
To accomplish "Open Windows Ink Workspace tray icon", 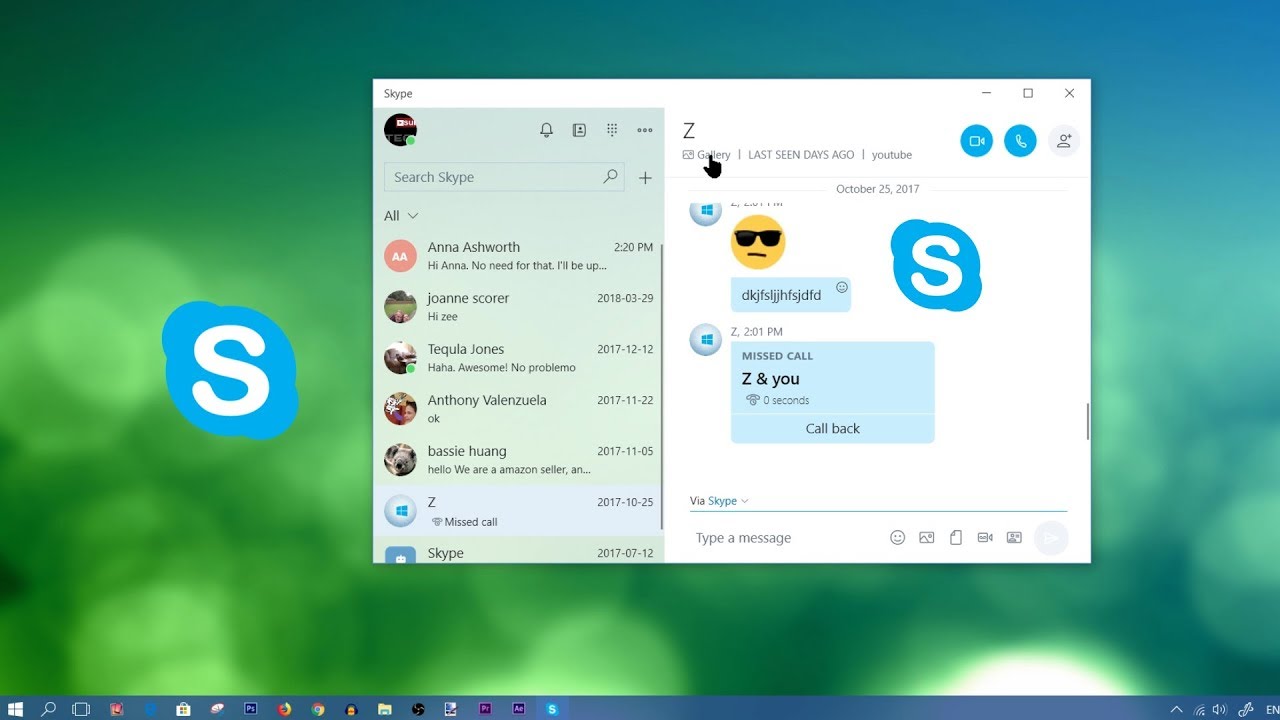I will (1245, 709).
